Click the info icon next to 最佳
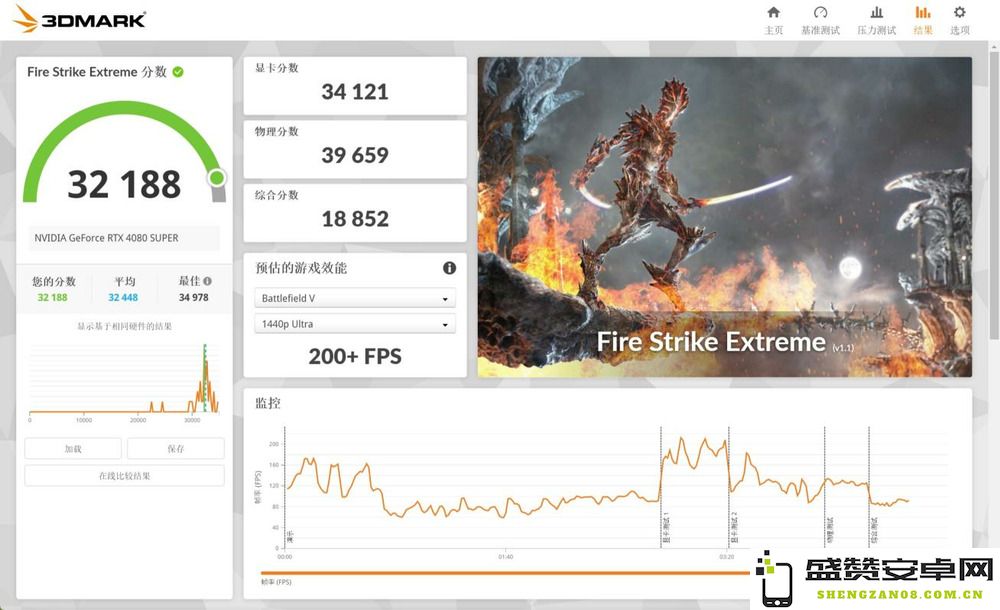 (207, 281)
